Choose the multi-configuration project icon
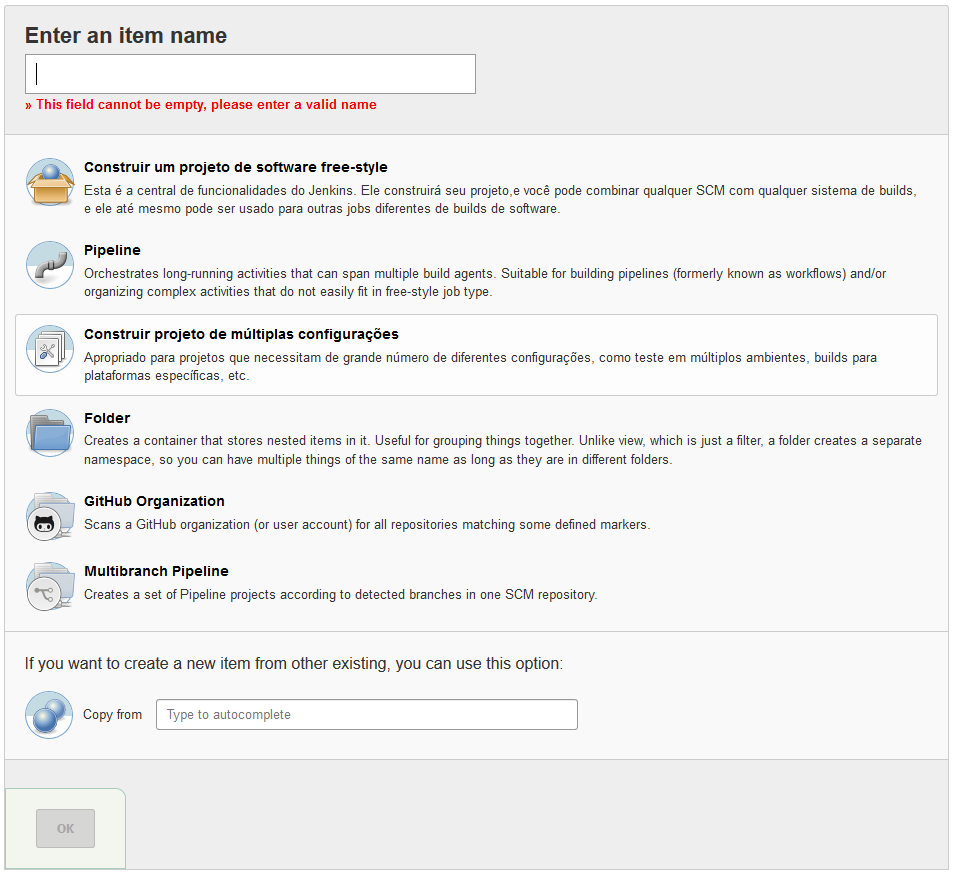 pos(49,349)
